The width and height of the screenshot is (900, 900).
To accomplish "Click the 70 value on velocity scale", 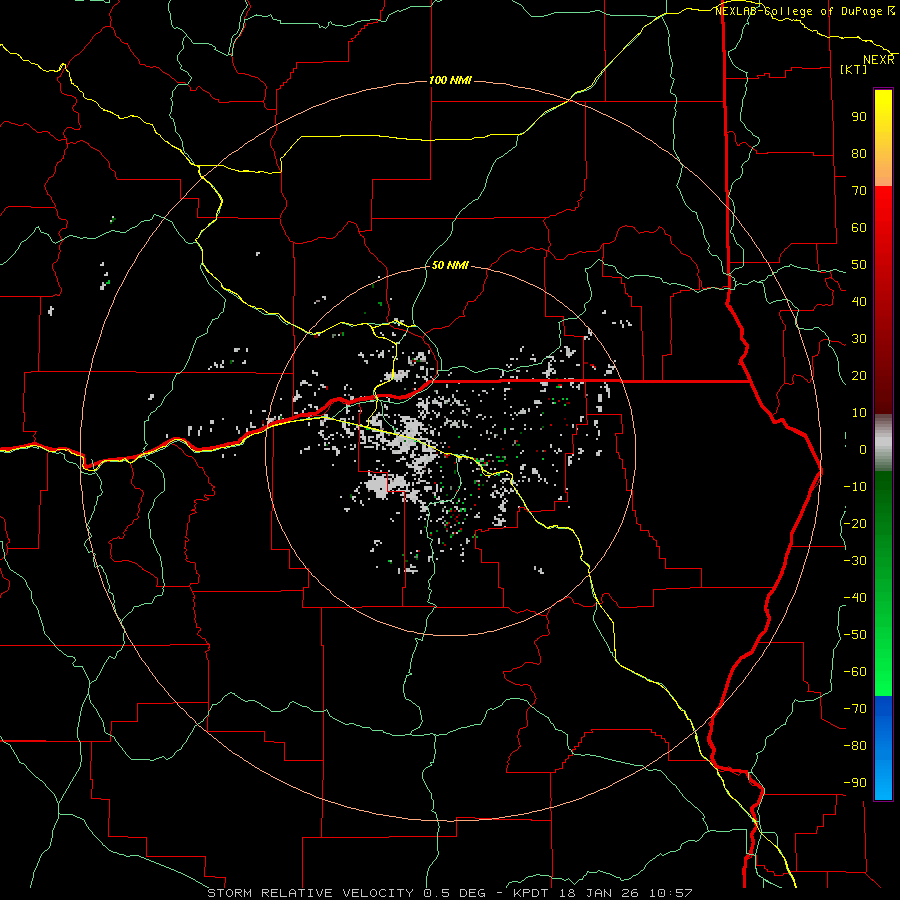I will point(859,191).
